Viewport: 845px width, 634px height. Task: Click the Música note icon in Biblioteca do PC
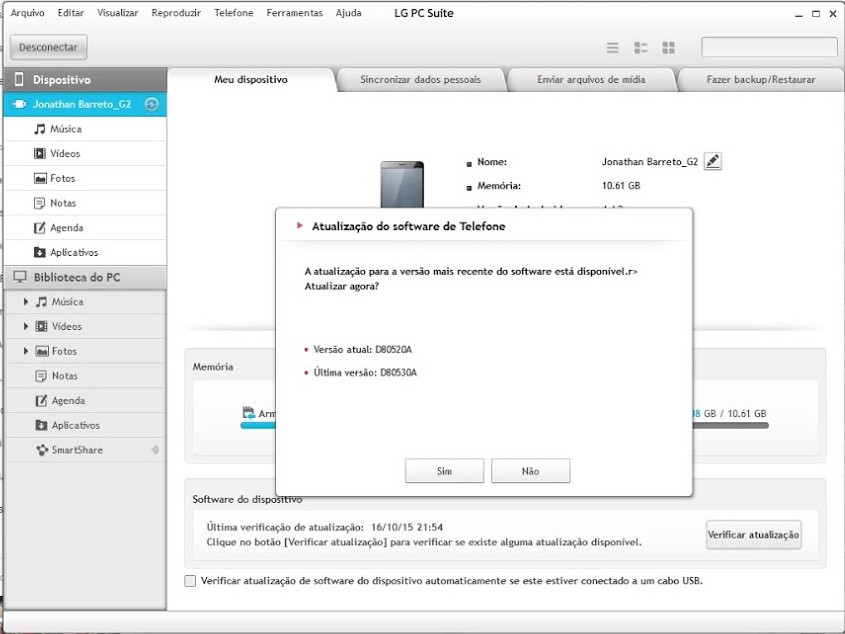(41, 302)
